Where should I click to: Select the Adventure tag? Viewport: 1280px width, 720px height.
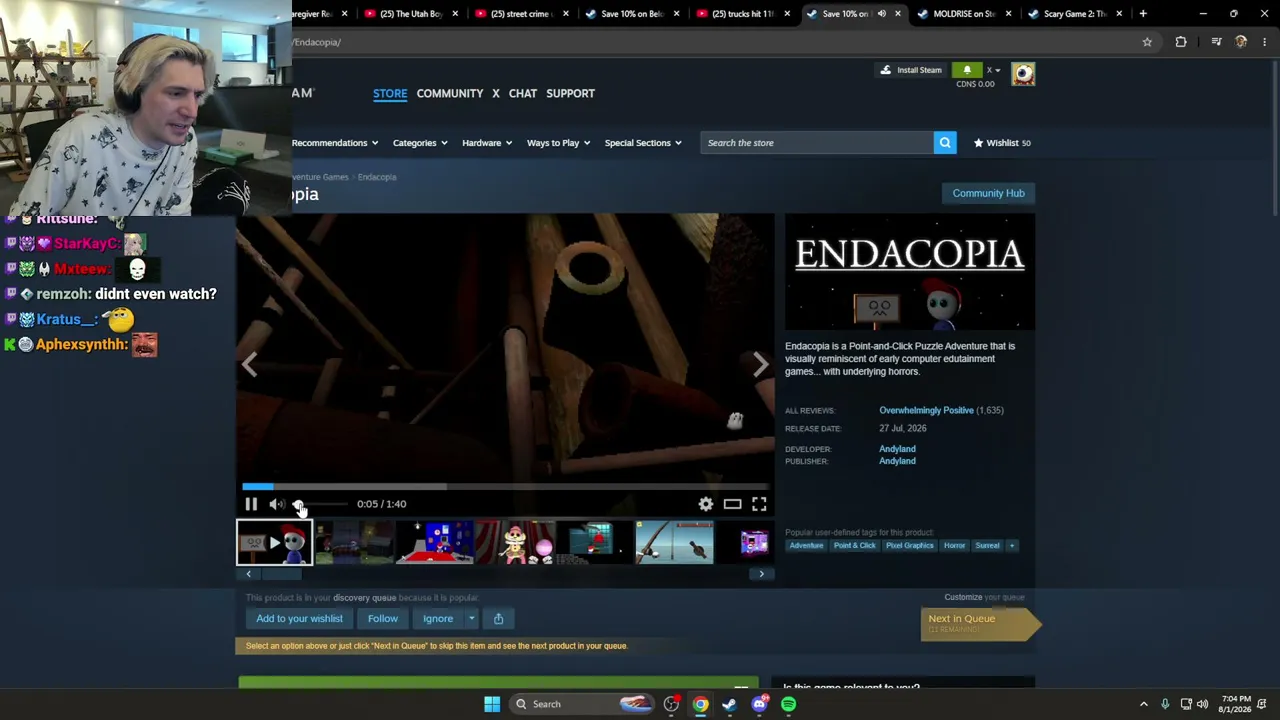(x=806, y=546)
